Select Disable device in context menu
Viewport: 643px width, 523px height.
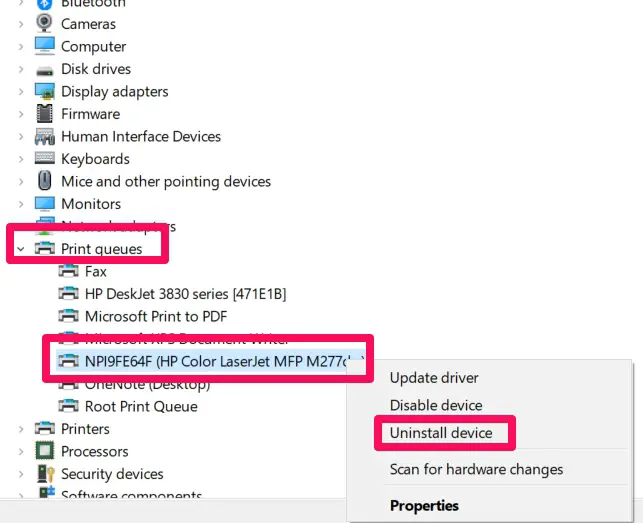(x=436, y=405)
